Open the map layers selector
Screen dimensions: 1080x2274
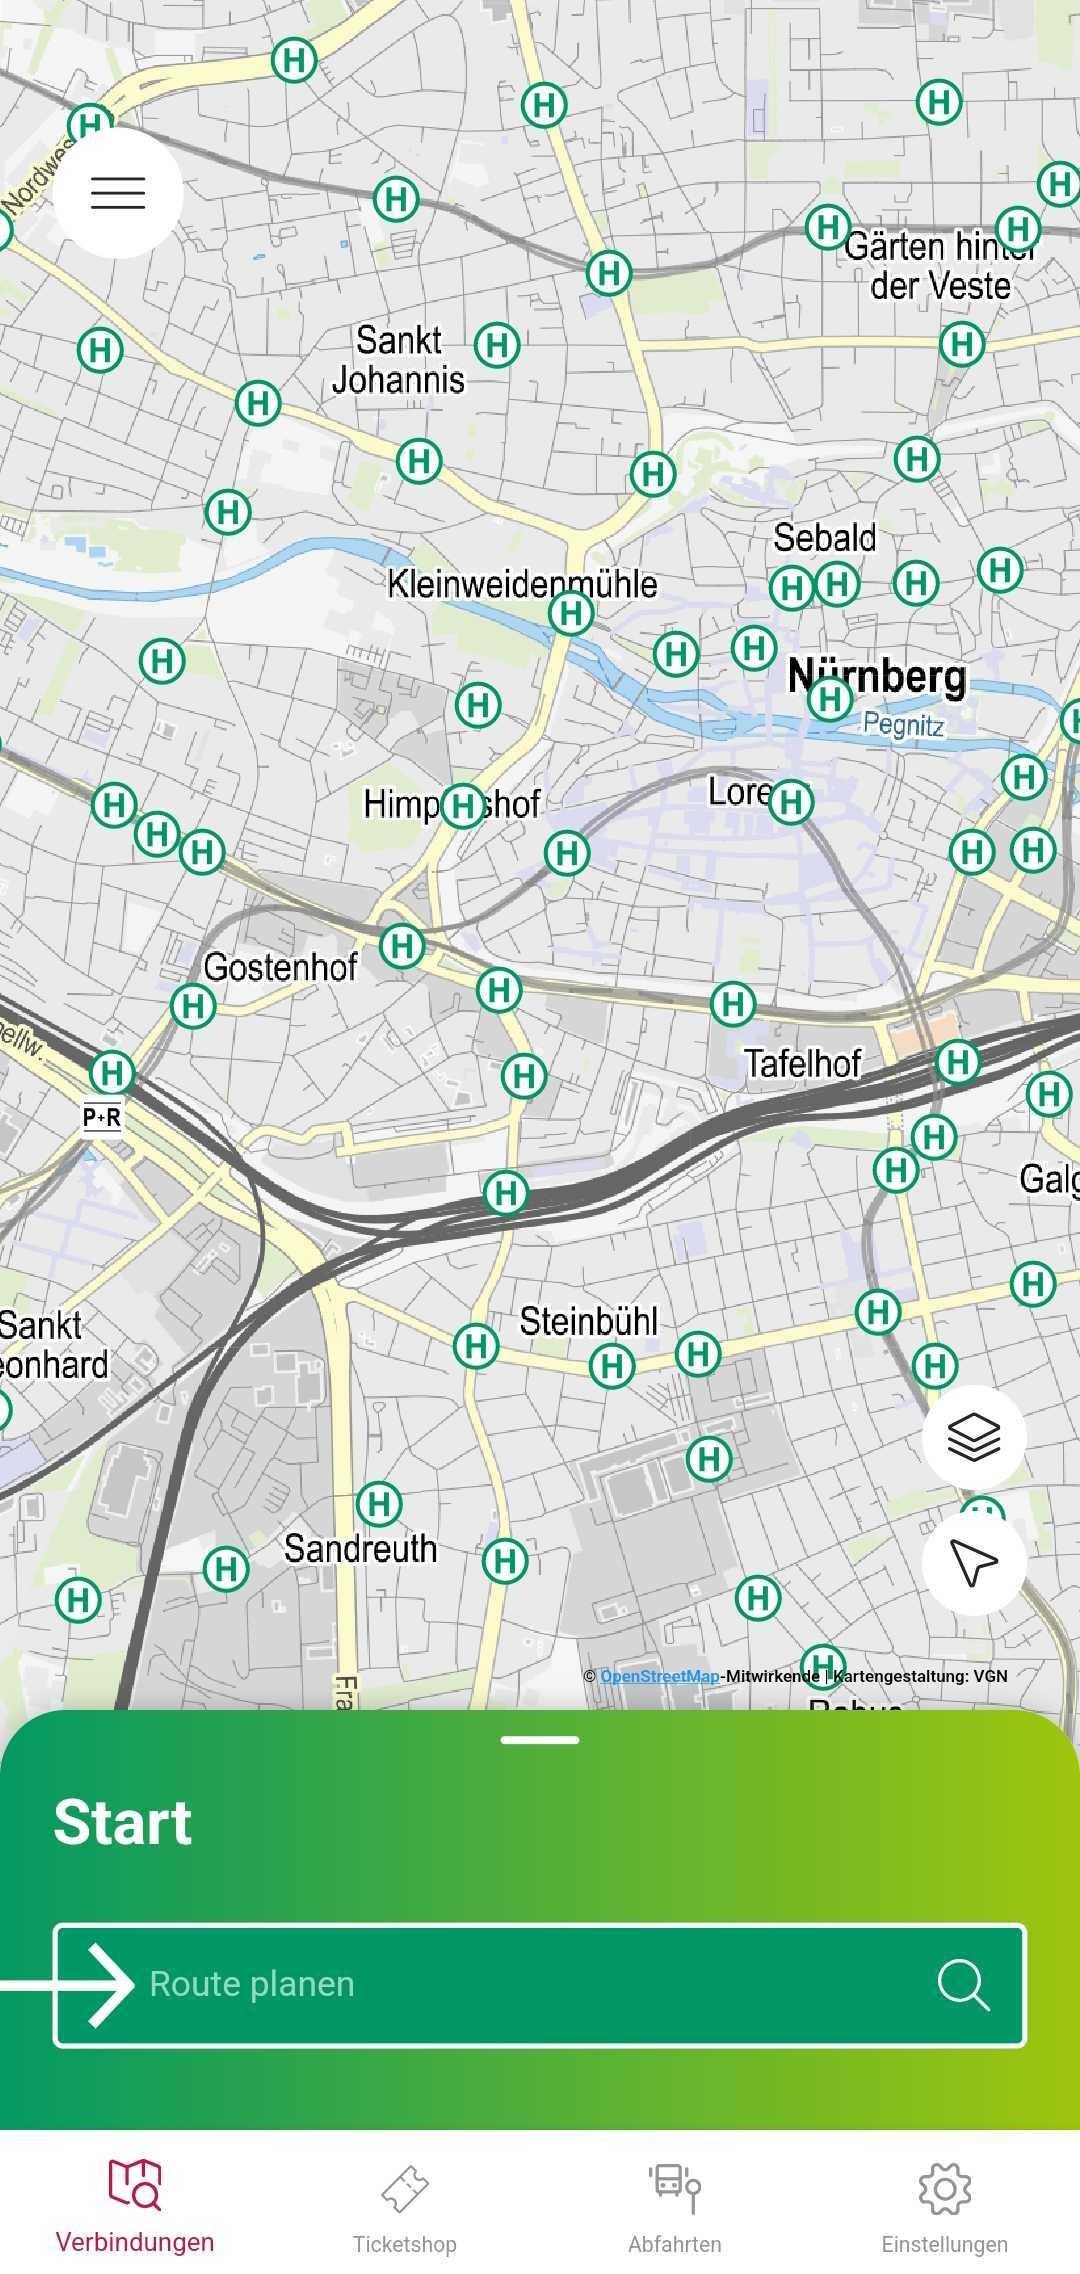974,1438
